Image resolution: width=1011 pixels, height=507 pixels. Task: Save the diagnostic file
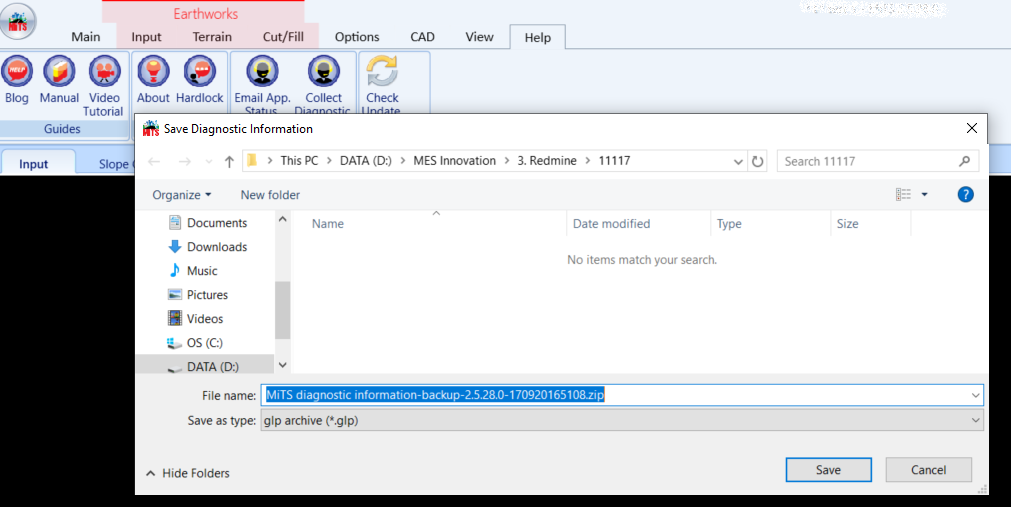click(x=829, y=470)
